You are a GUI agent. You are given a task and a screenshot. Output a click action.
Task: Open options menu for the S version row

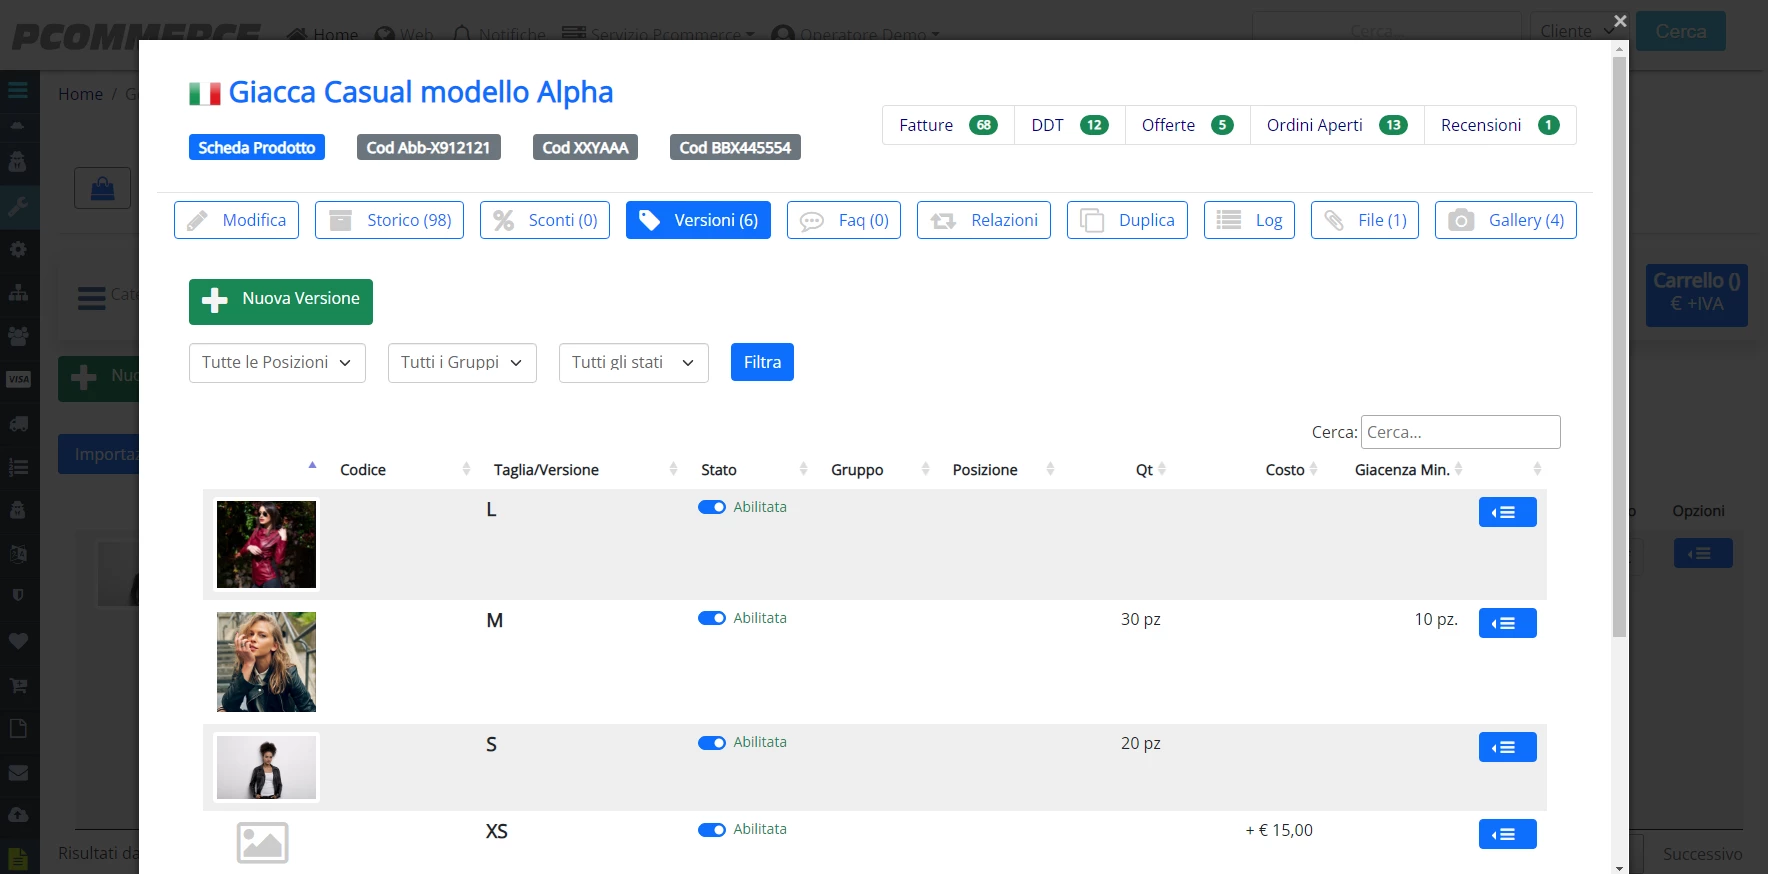point(1507,747)
